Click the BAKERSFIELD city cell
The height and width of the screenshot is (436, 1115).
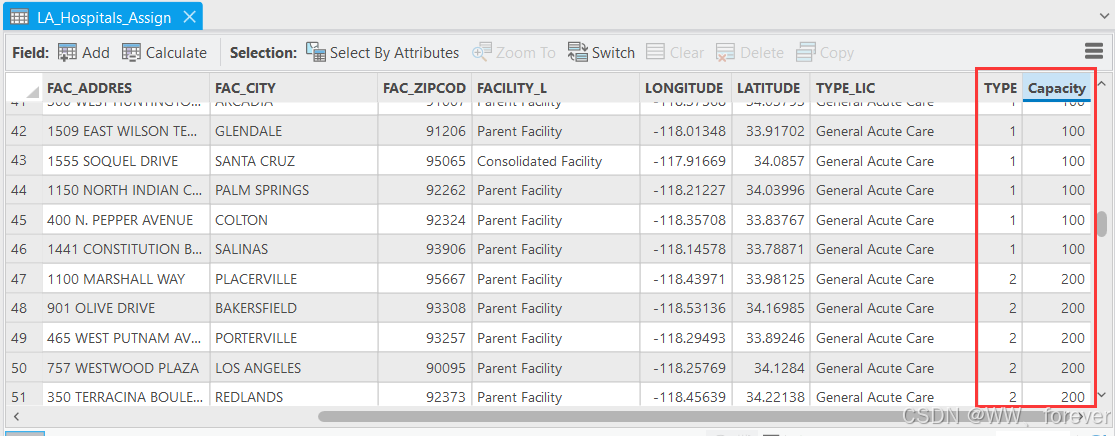pos(294,309)
